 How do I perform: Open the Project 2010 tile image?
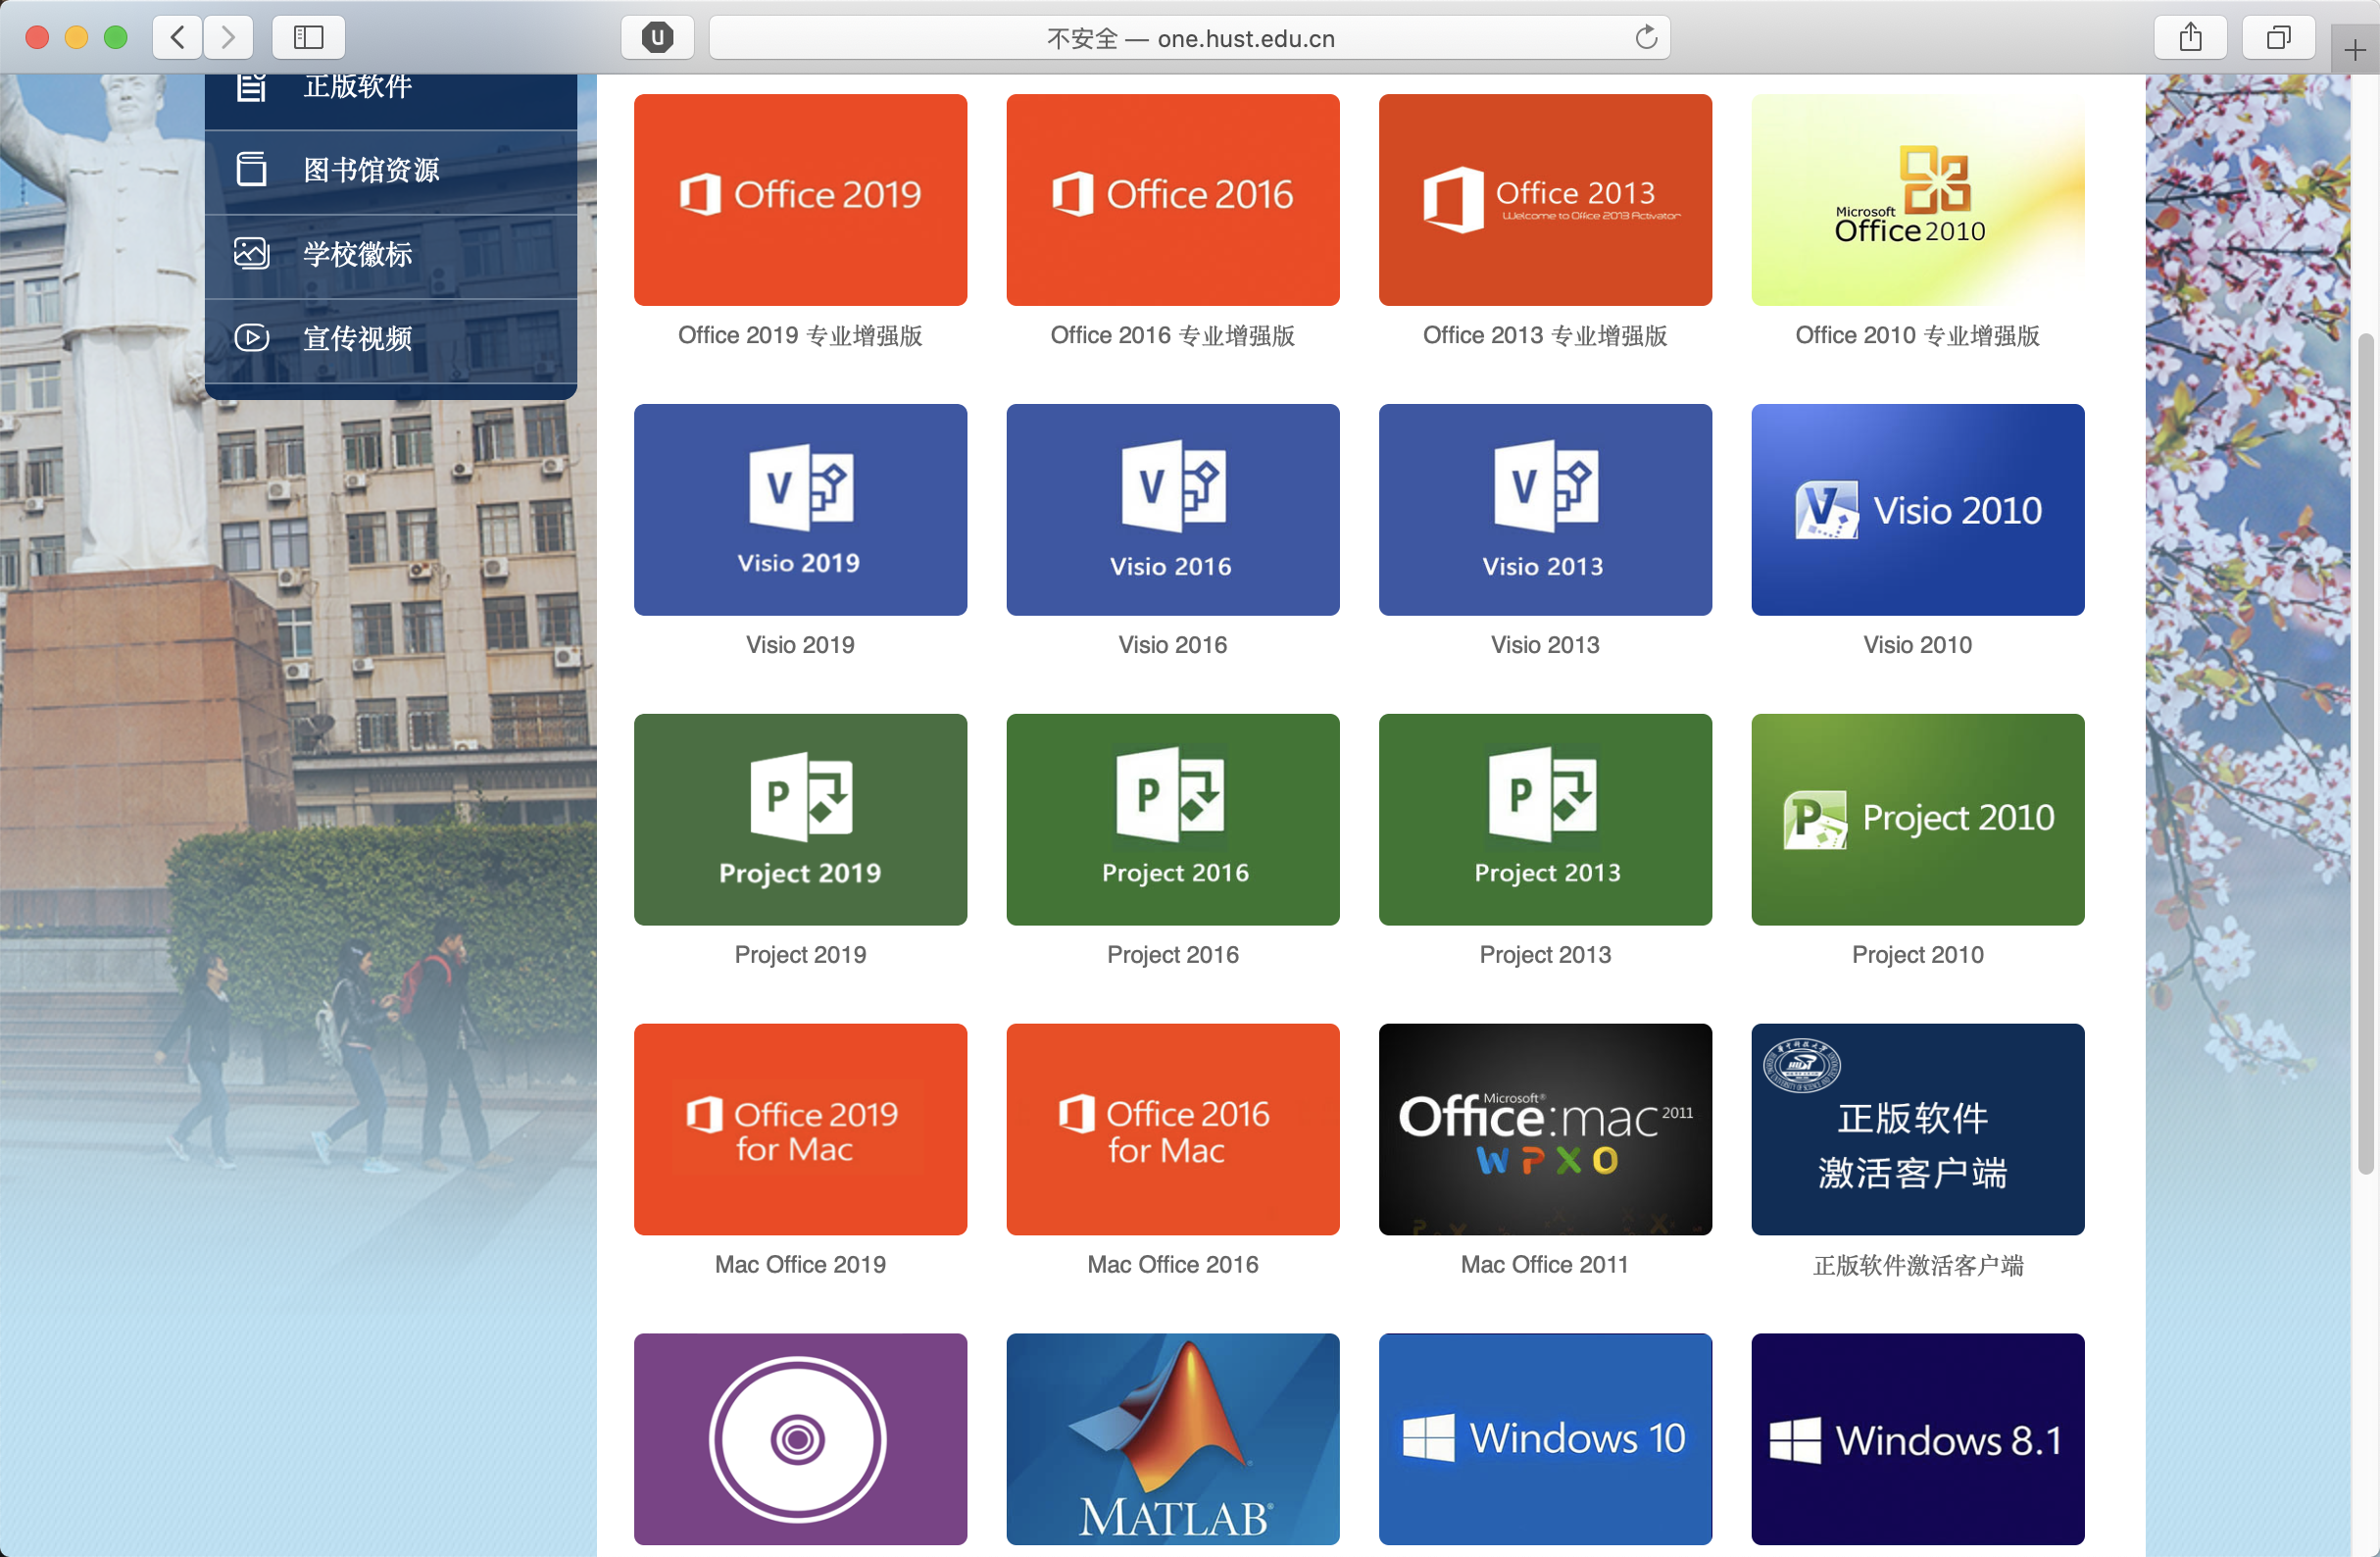[1917, 819]
